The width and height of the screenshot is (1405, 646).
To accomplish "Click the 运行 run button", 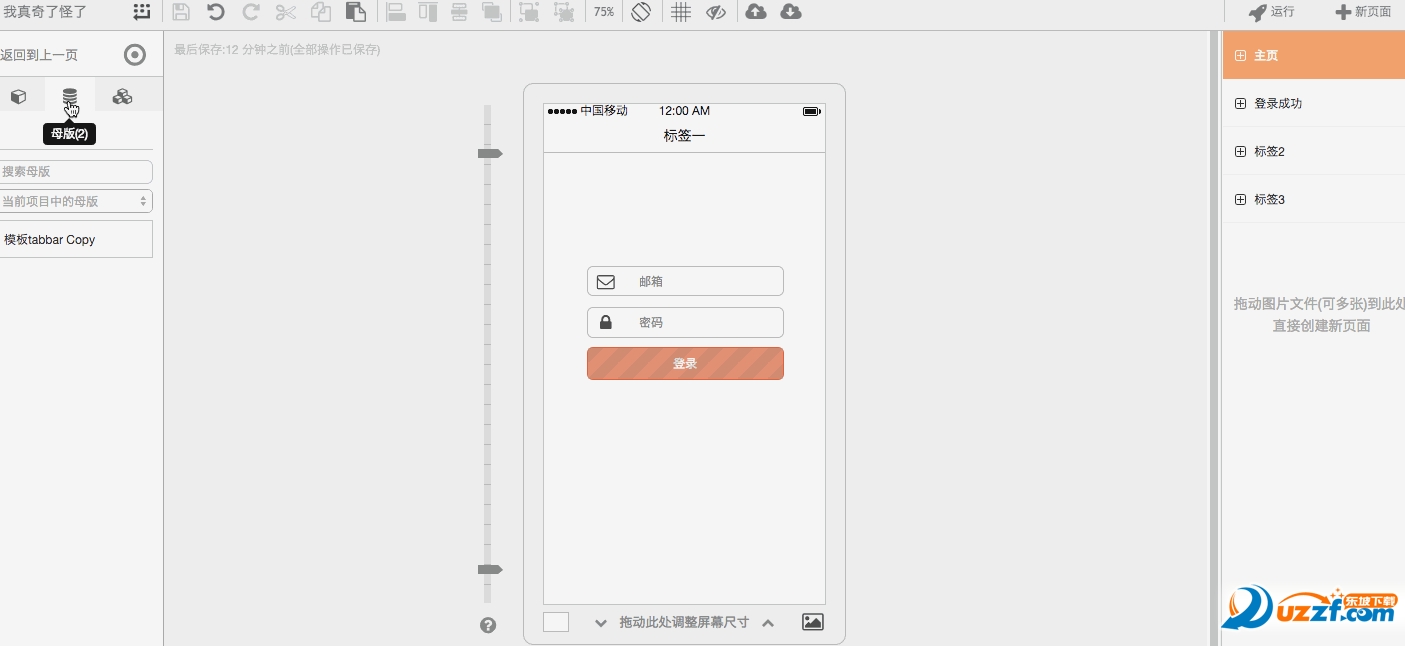I will point(1272,12).
